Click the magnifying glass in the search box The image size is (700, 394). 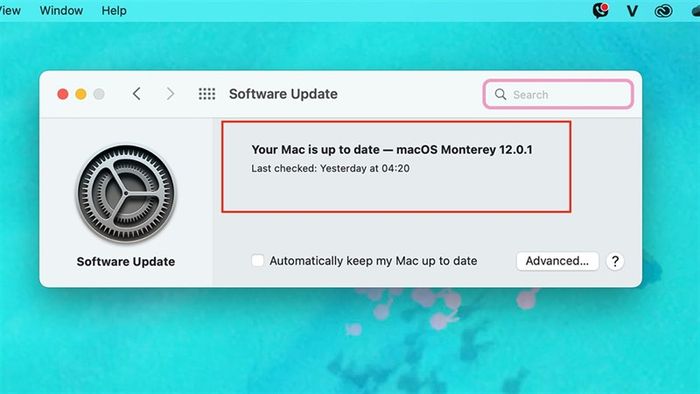[x=500, y=94]
